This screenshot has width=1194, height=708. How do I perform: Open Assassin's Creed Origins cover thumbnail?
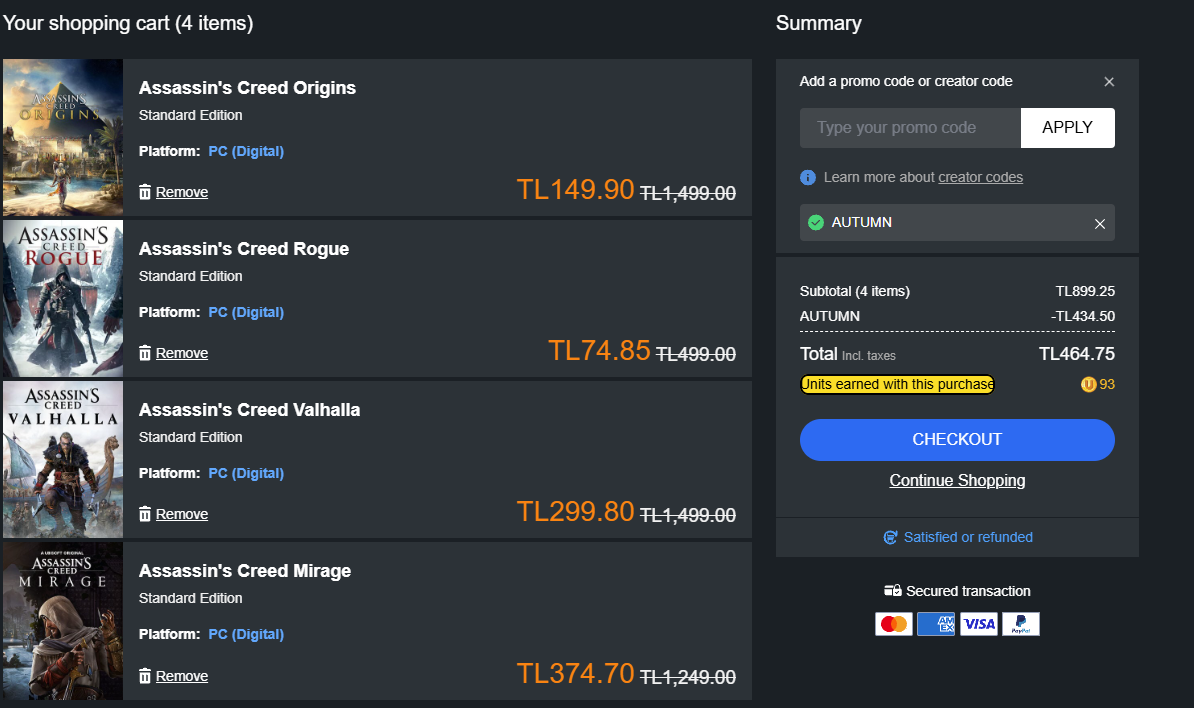tap(63, 137)
